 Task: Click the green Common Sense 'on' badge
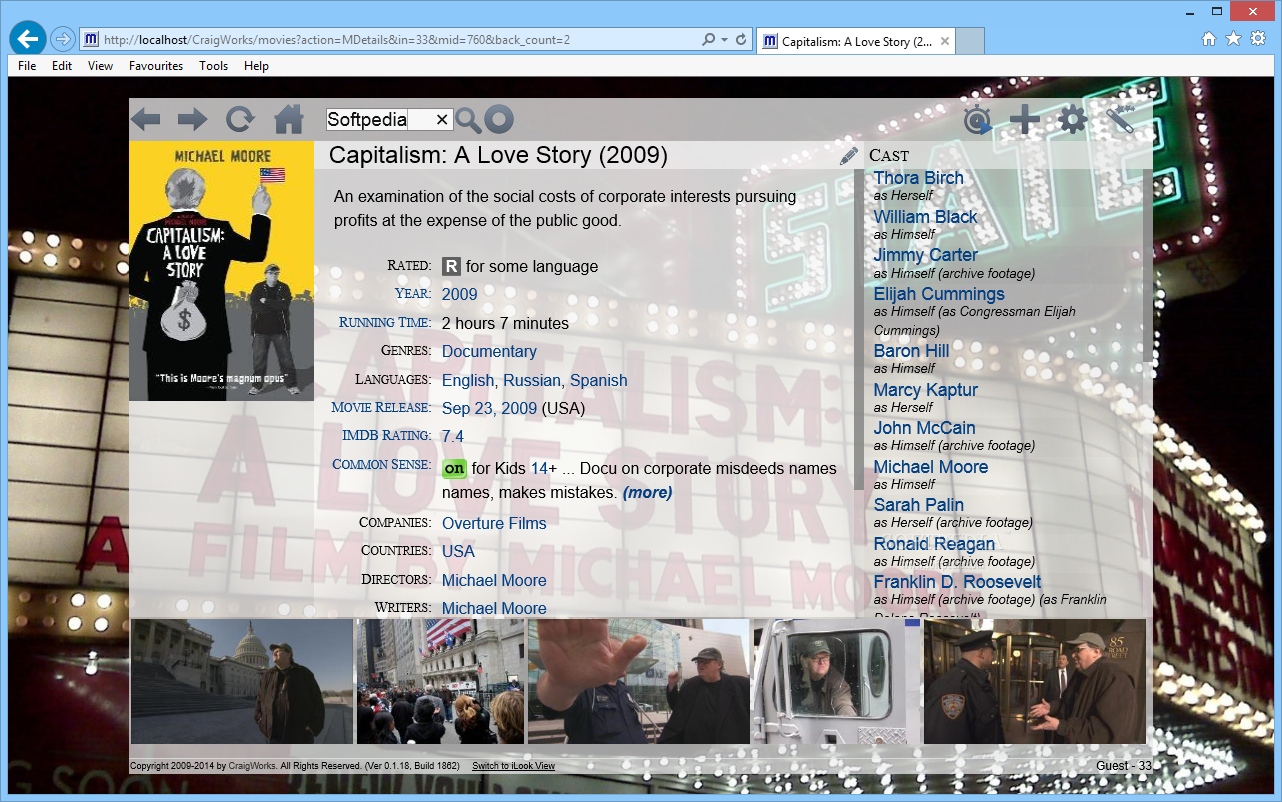[x=454, y=468]
